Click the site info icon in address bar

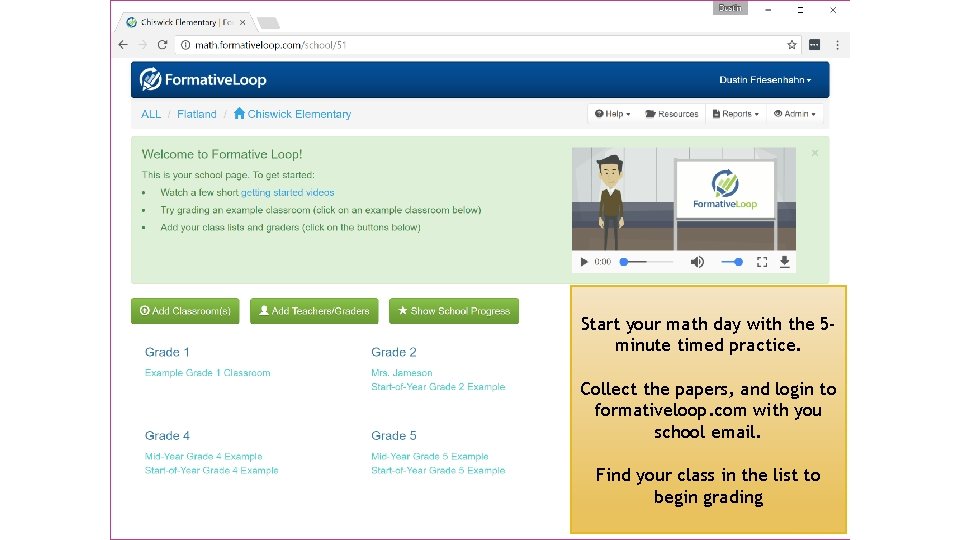[186, 45]
